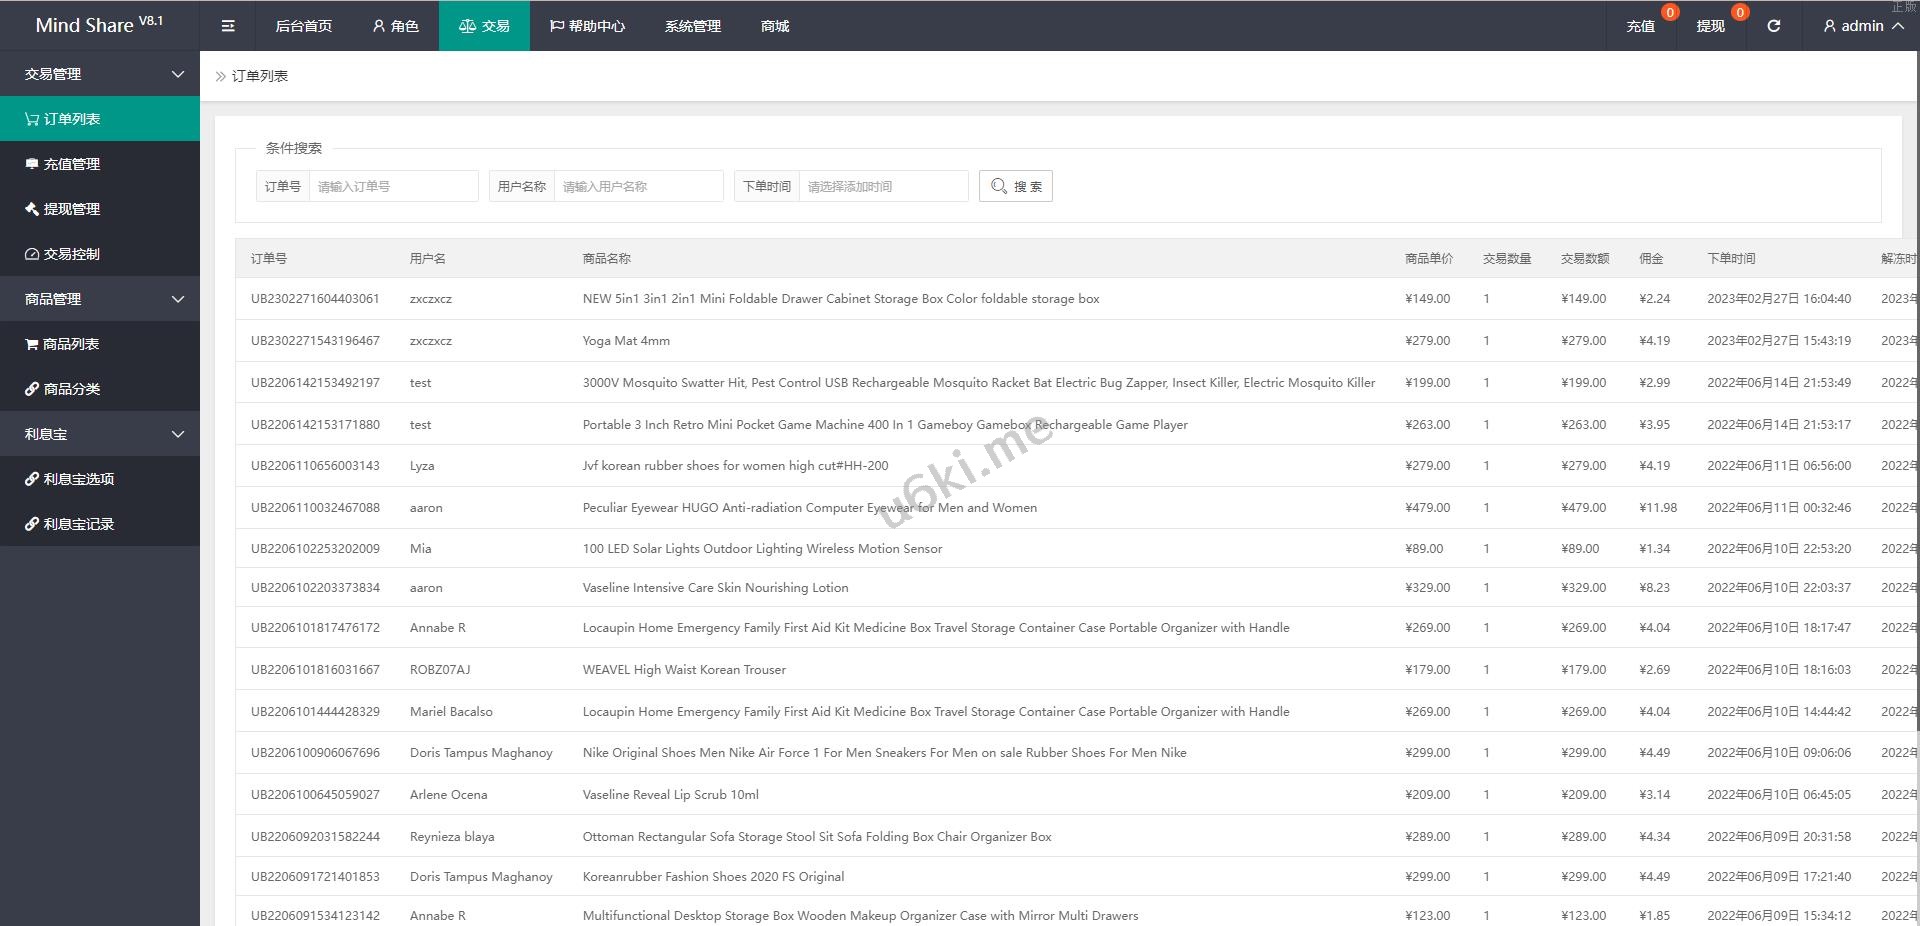The height and width of the screenshot is (926, 1920).
Task: Open the 系统管理 top menu
Action: pyautogui.click(x=692, y=26)
